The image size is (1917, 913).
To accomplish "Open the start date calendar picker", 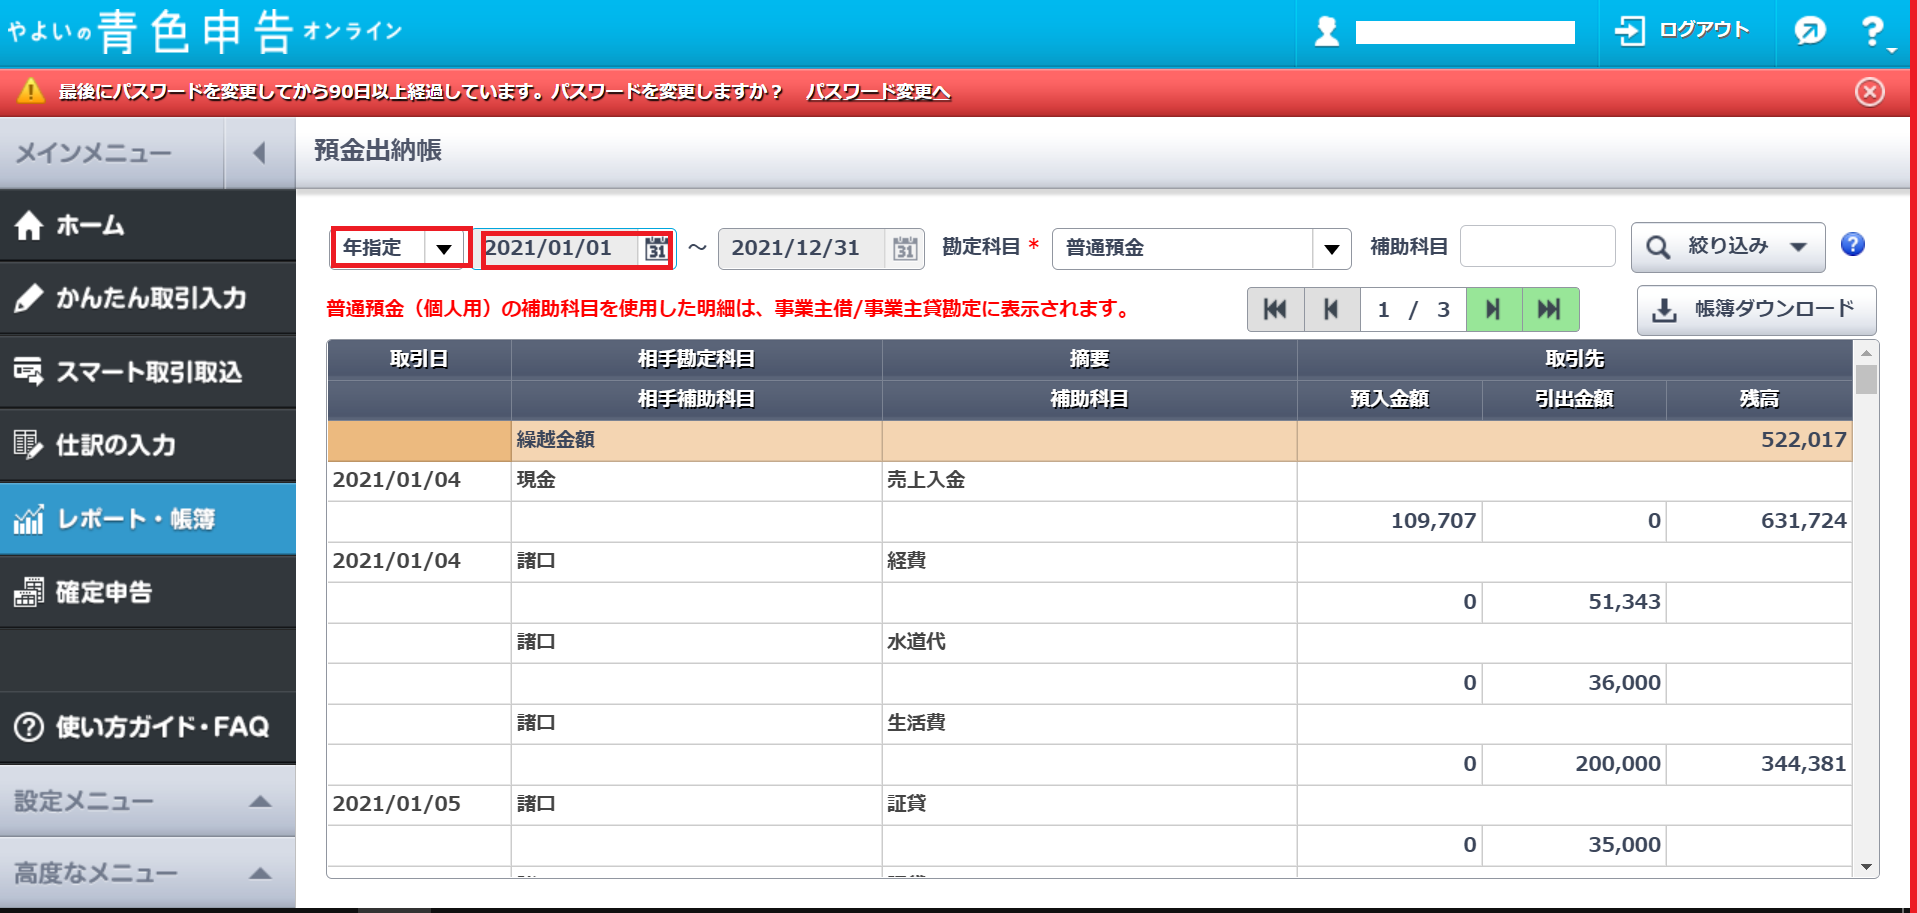I will (656, 249).
